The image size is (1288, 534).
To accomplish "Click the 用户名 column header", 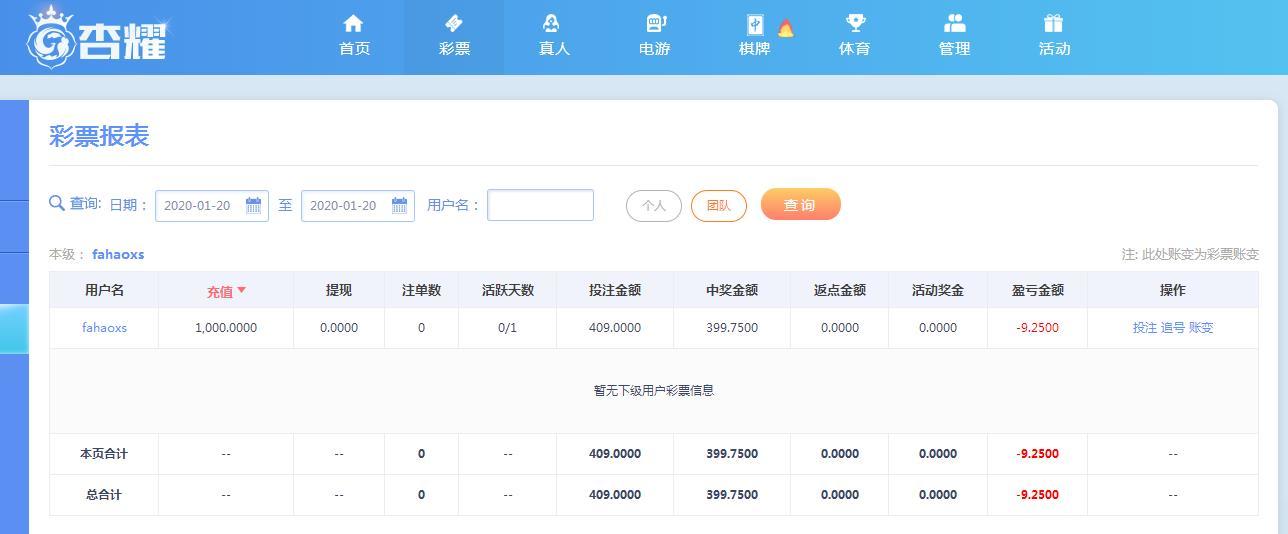I will point(104,290).
